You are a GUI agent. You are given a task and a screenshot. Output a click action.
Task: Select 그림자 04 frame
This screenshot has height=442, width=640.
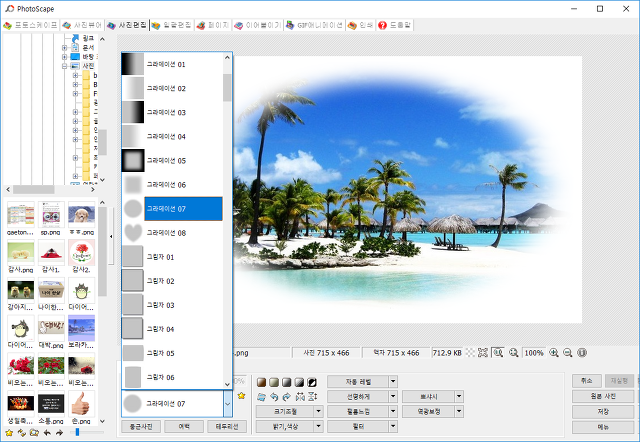tap(172, 329)
